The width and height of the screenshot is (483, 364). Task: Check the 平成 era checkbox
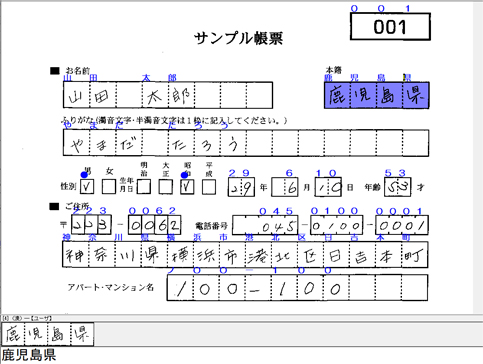(x=209, y=187)
